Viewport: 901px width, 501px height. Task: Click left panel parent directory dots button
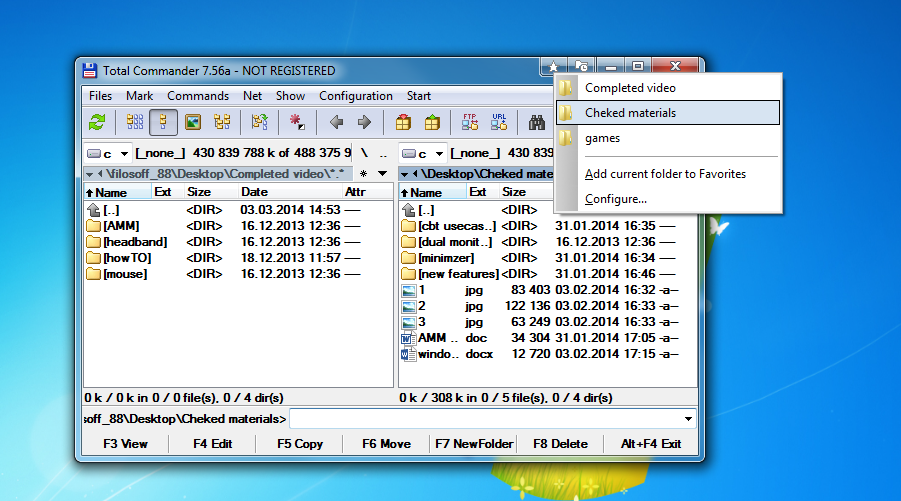[383, 153]
